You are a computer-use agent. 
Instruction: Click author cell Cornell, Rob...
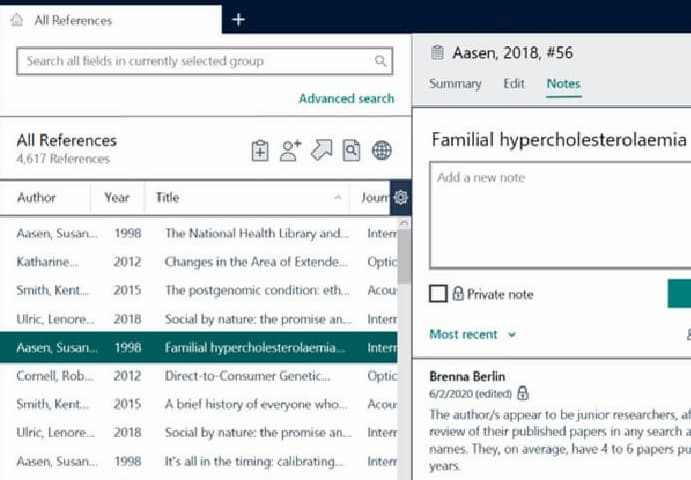point(55,376)
